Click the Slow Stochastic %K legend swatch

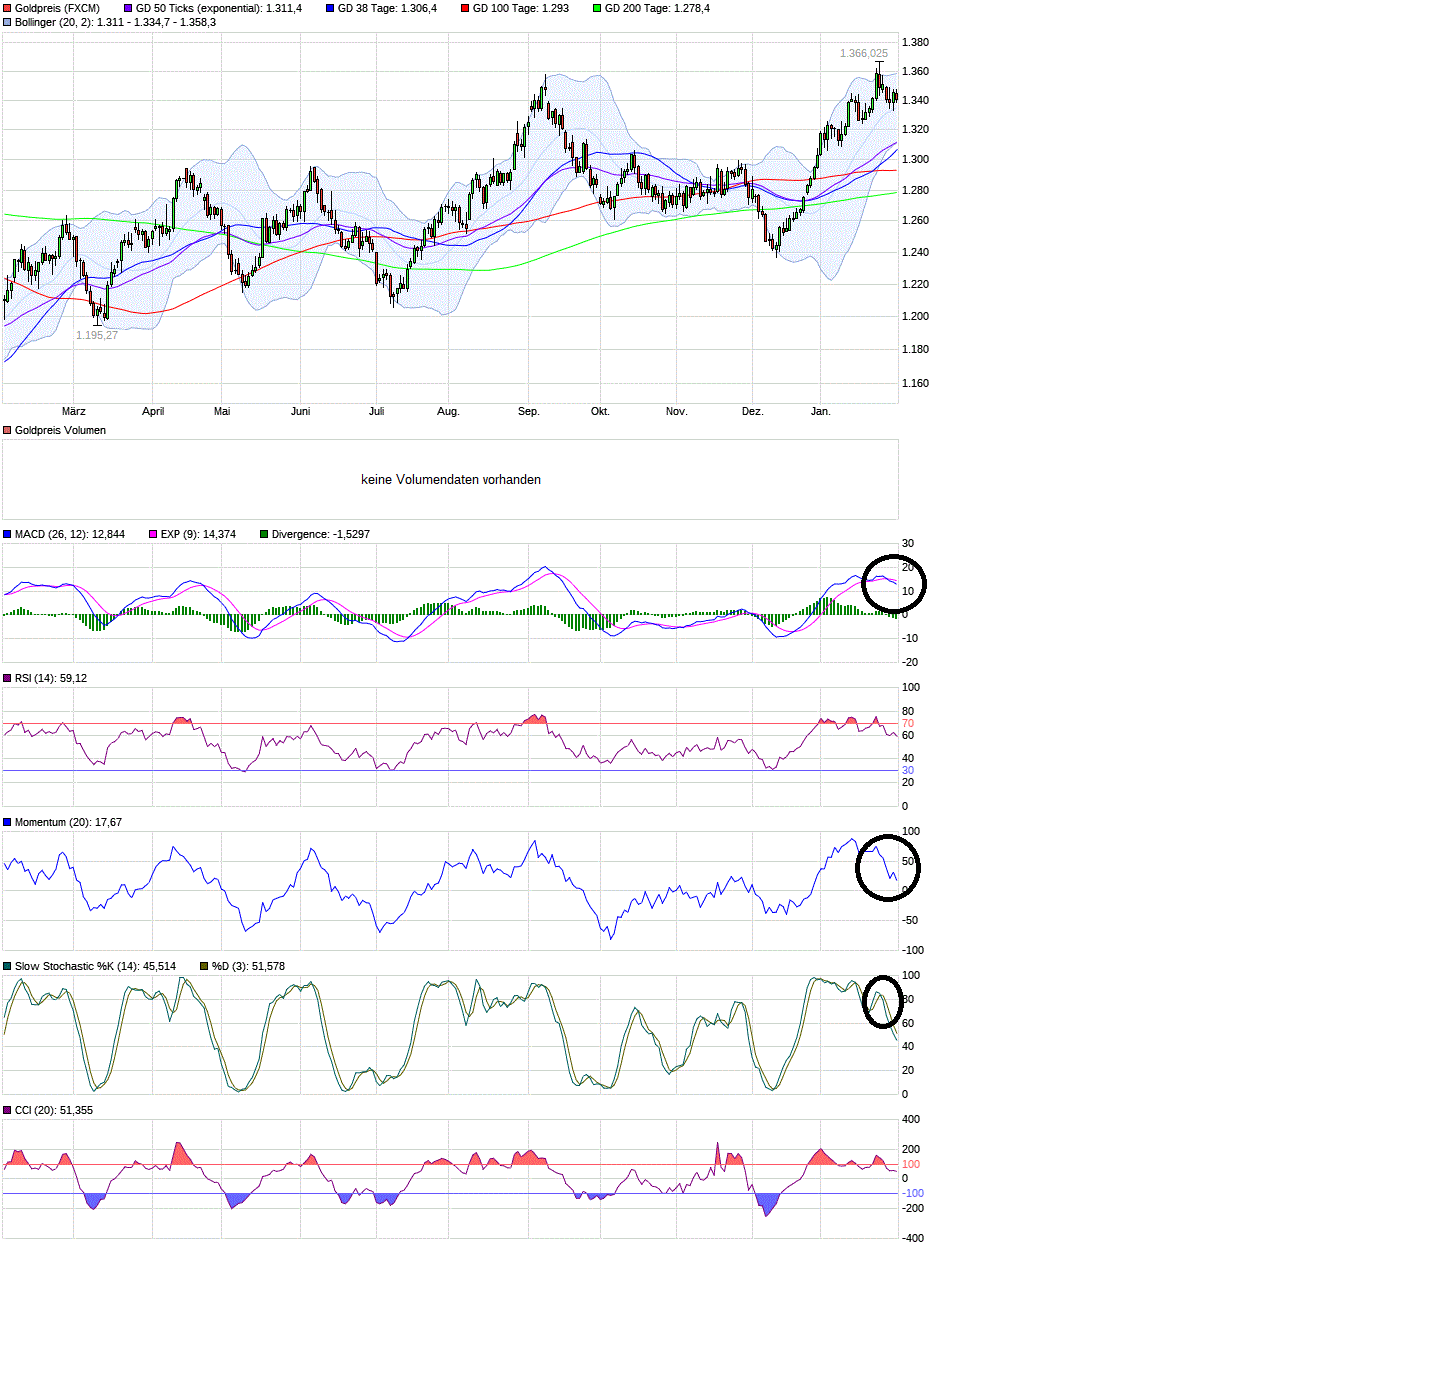tap(7, 966)
